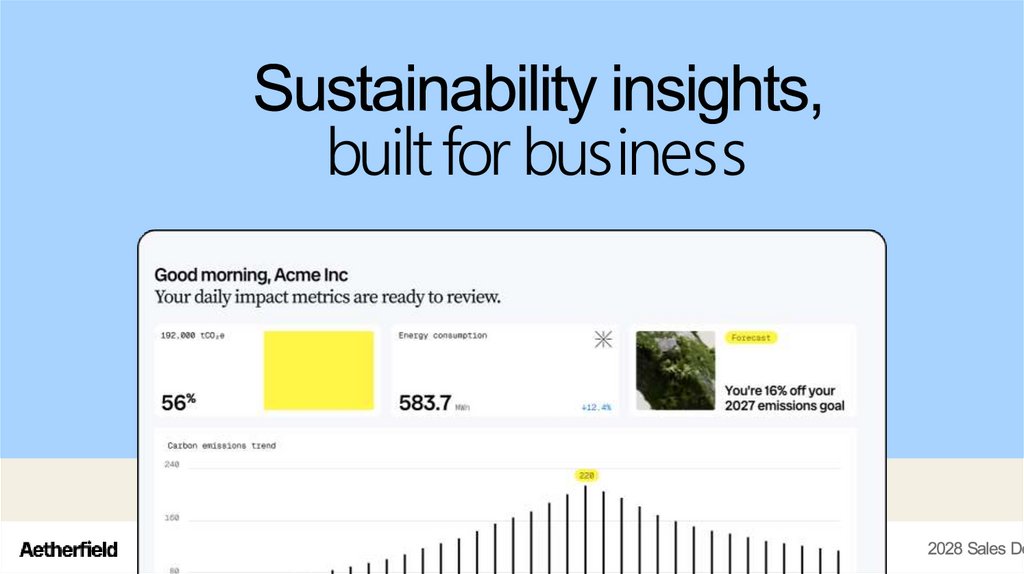The image size is (1024, 574).
Task: Open the moss photo thumbnail
Action: click(x=675, y=370)
